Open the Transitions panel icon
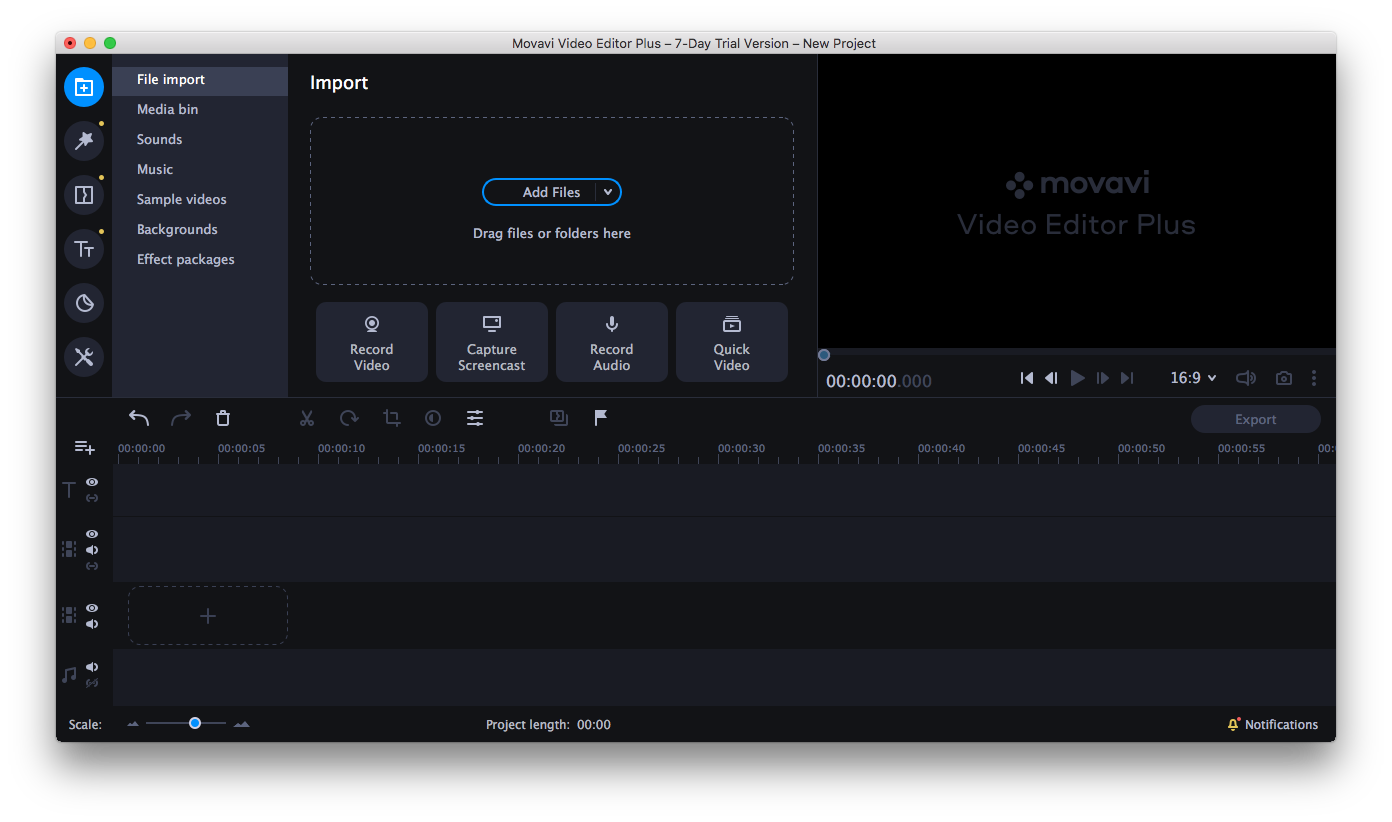The width and height of the screenshot is (1392, 822). point(84,195)
